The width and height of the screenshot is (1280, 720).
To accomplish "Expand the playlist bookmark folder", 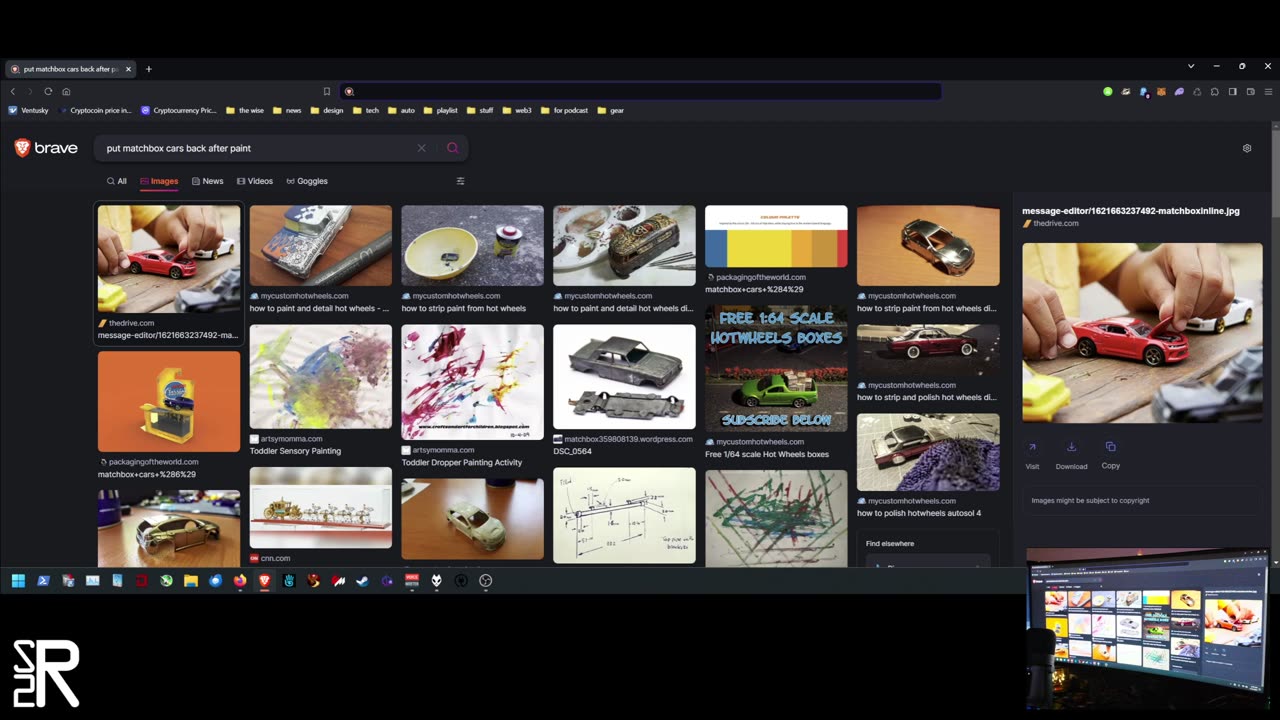I will 441,110.
